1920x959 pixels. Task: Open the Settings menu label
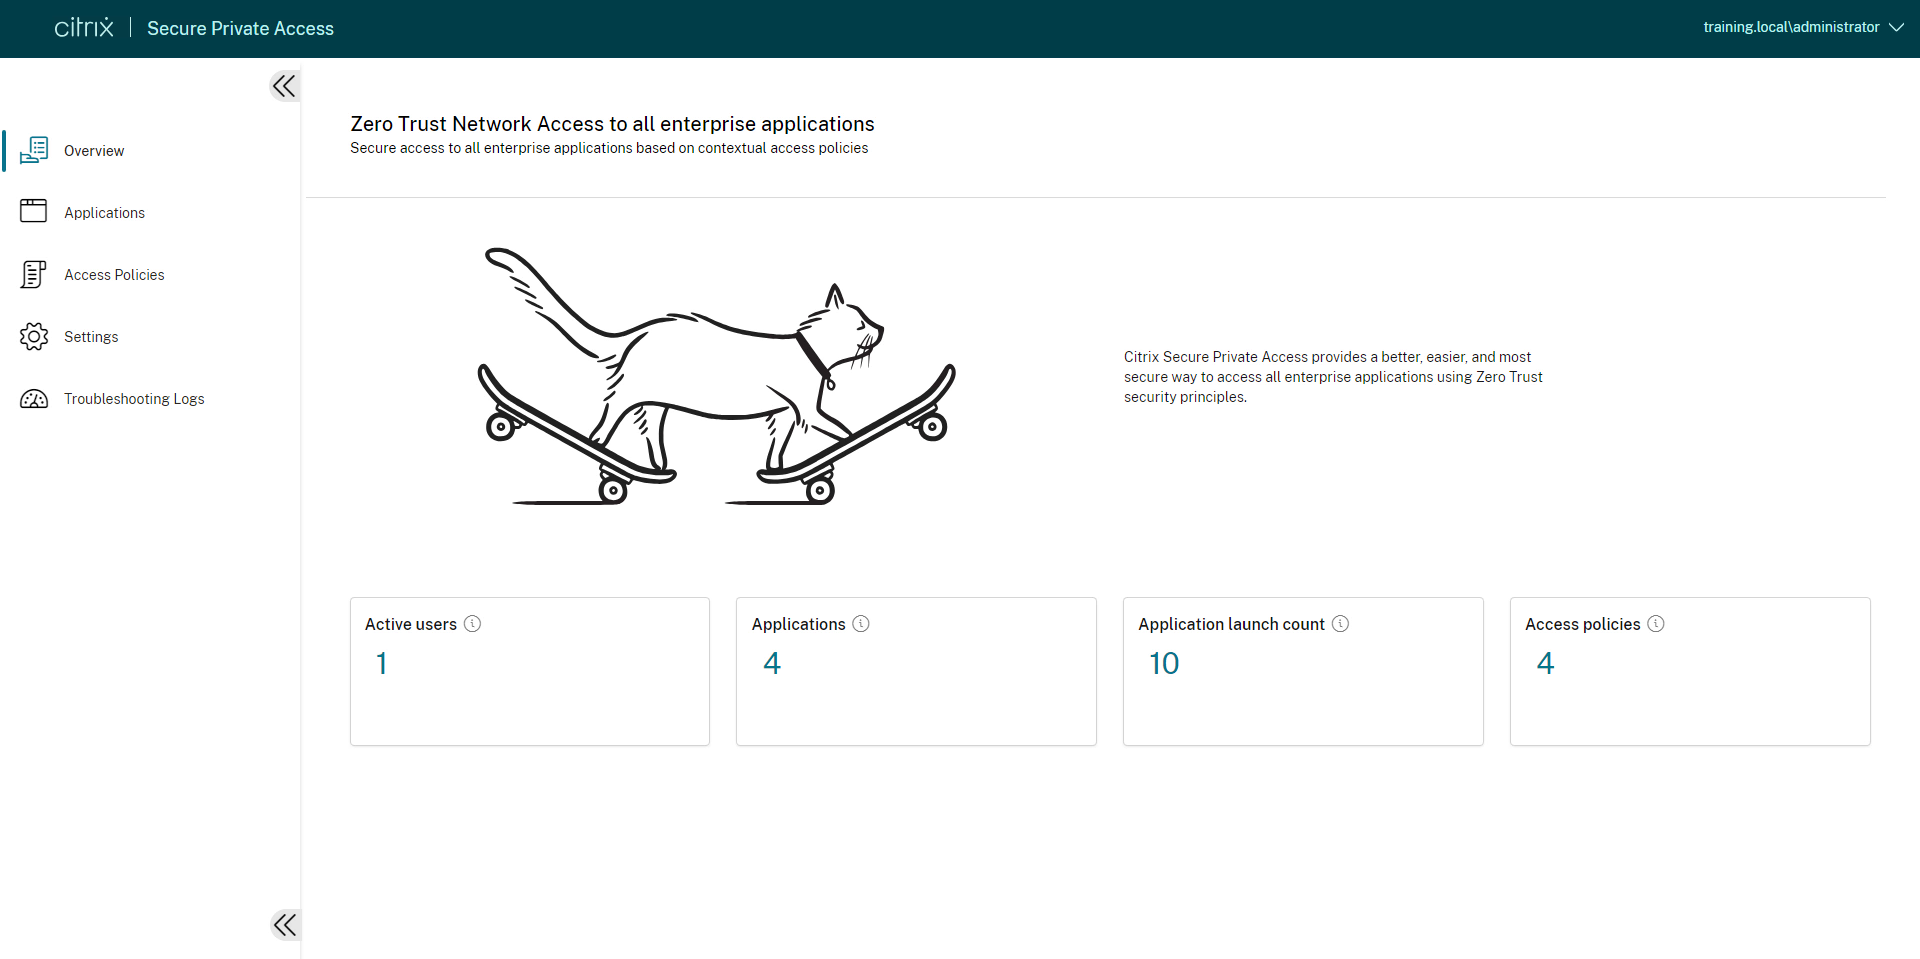91,337
